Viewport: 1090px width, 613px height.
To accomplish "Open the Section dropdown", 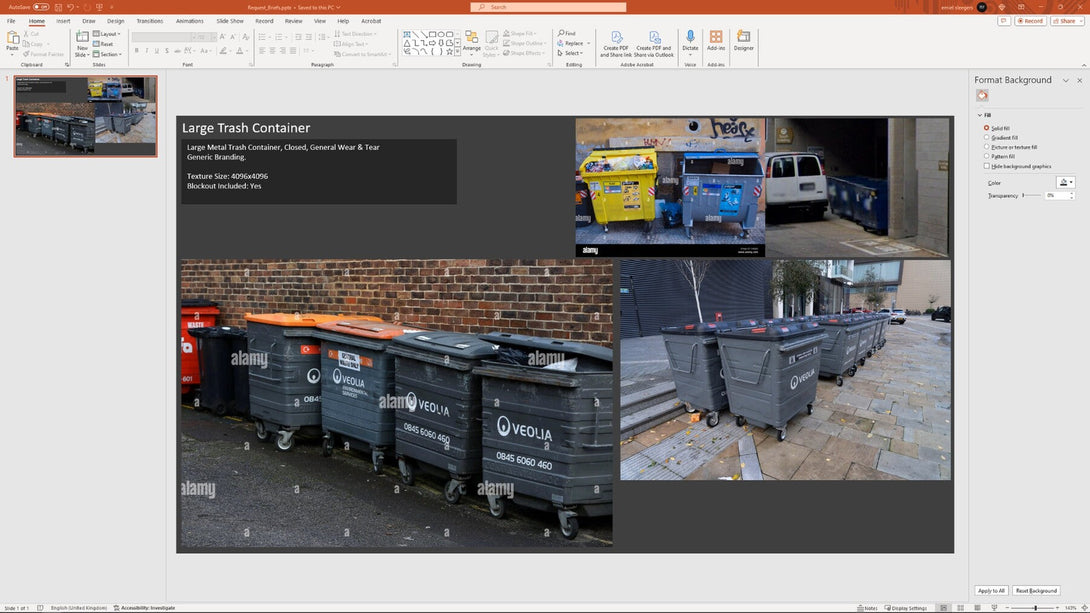I will 107,54.
